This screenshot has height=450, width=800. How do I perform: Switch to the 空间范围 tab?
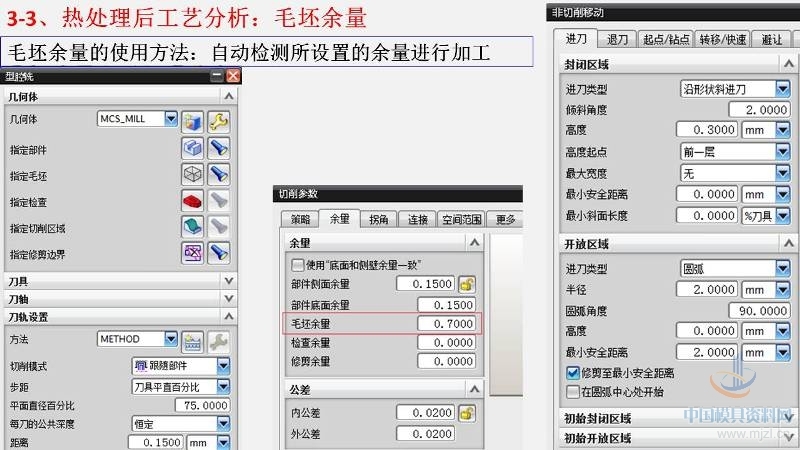coord(461,219)
